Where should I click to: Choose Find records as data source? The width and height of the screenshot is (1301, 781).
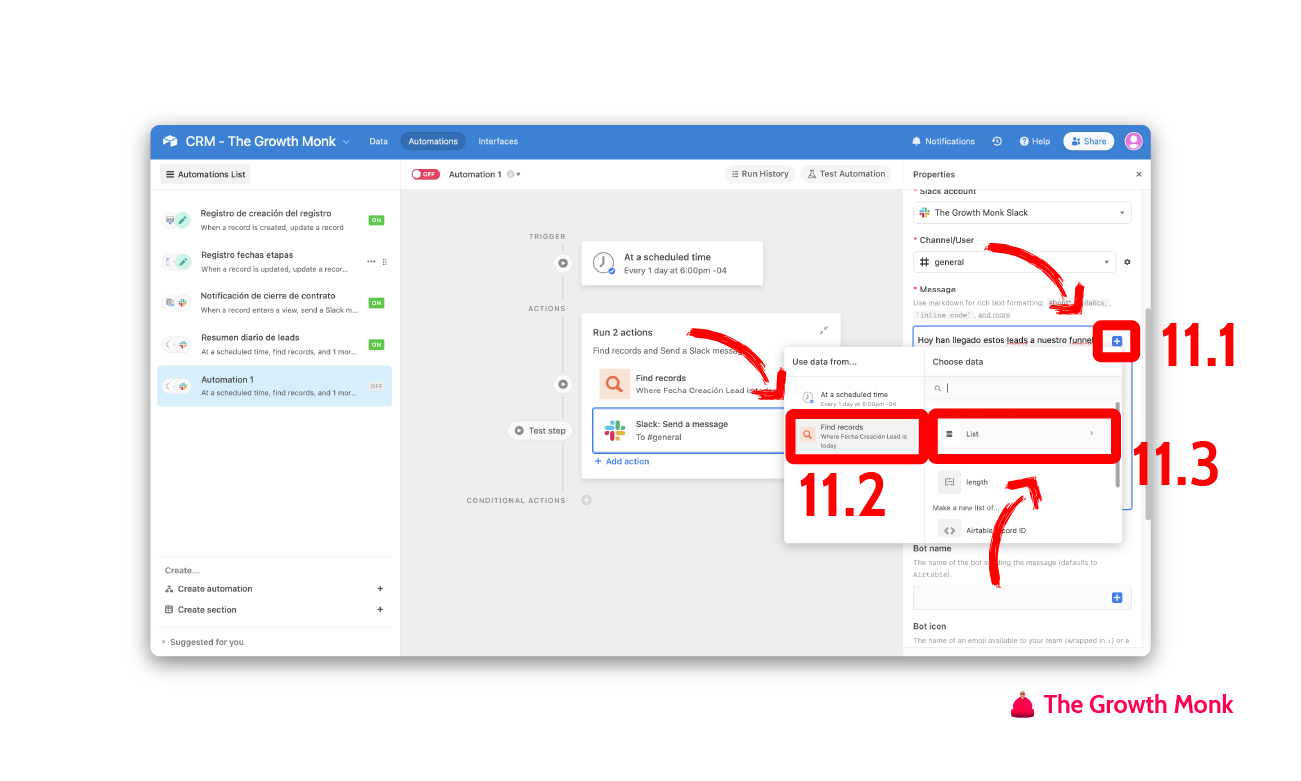point(853,435)
